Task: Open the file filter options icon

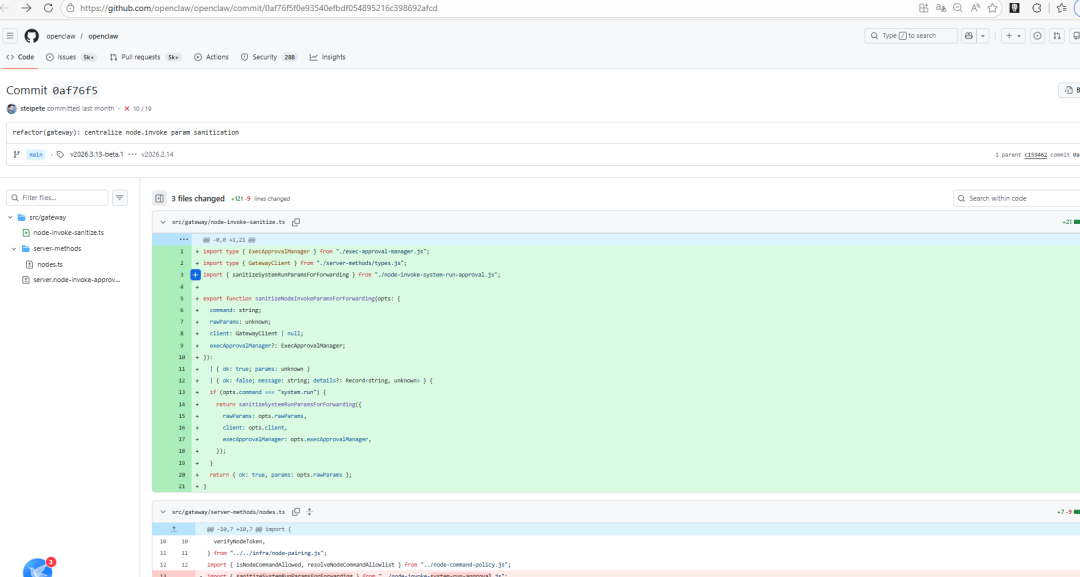Action: point(120,198)
